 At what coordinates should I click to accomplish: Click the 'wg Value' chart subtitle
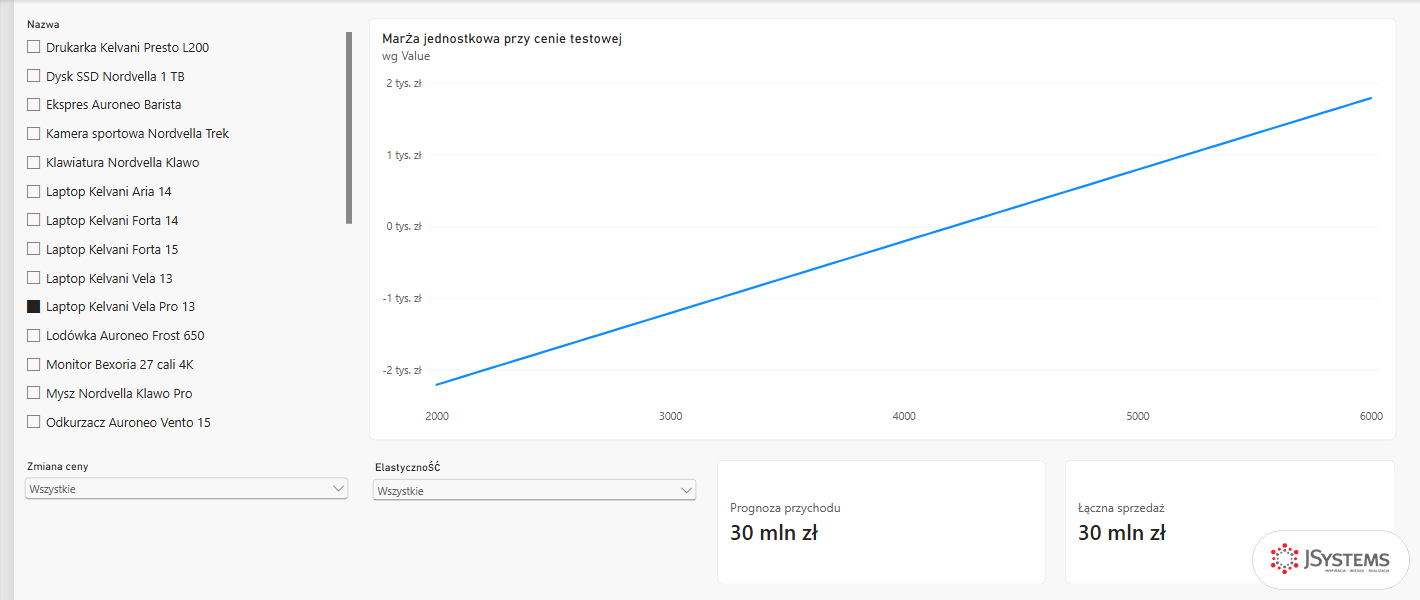(406, 56)
